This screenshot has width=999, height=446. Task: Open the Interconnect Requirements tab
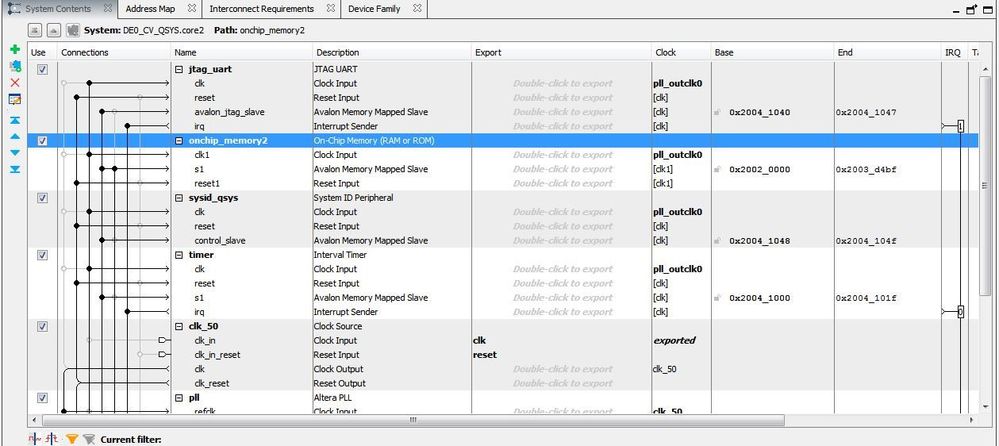261,9
